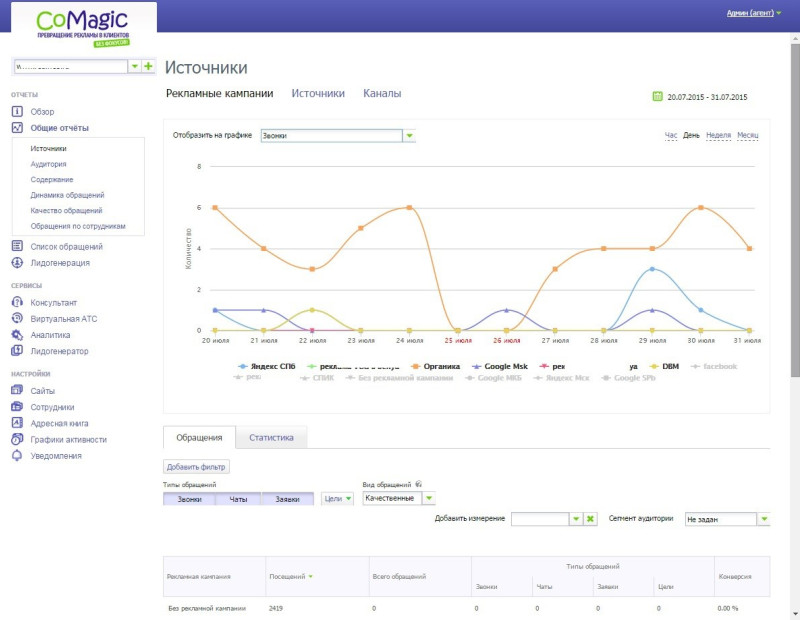The width and height of the screenshot is (800, 620).
Task: Click the Аналитика gears icon
Action: (17, 335)
